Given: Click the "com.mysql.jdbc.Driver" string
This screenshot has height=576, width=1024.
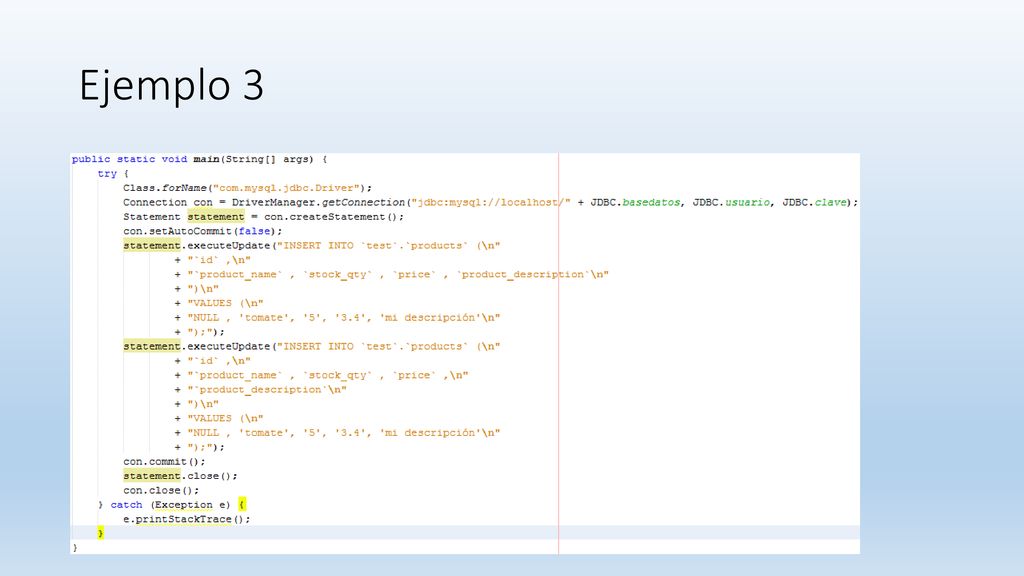Looking at the screenshot, I should click(287, 188).
